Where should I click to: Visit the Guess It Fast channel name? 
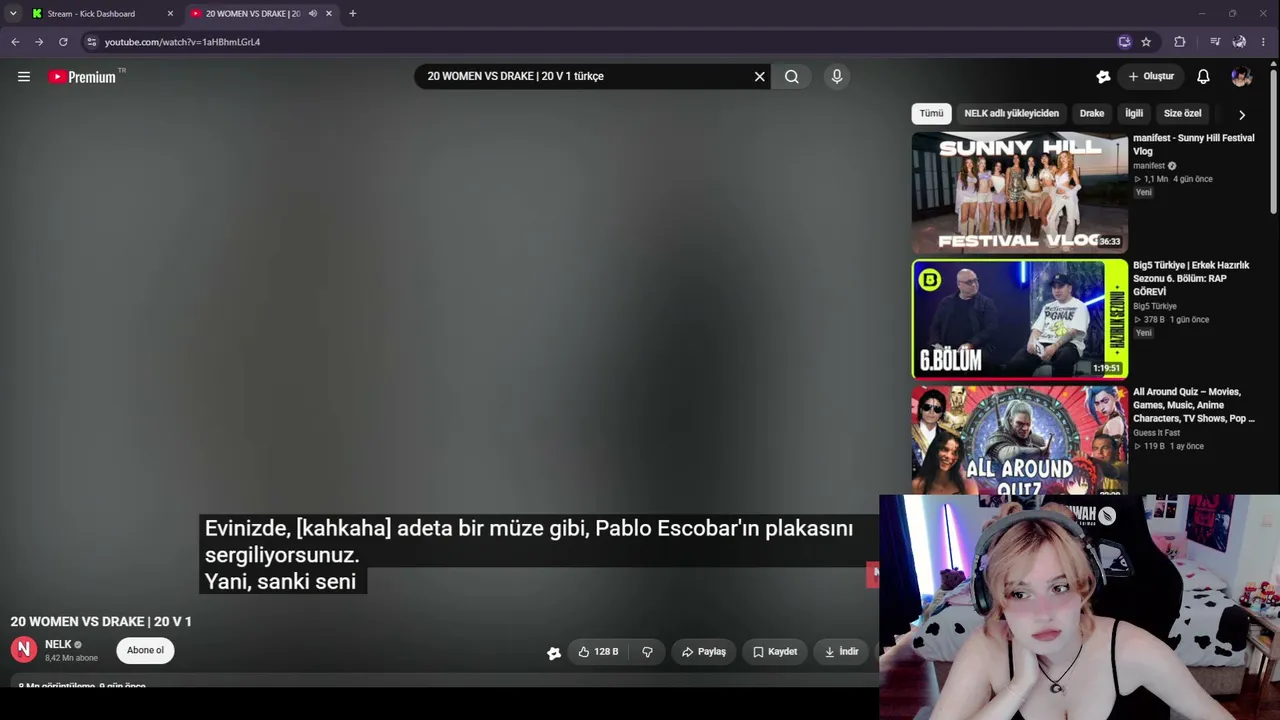point(1157,433)
